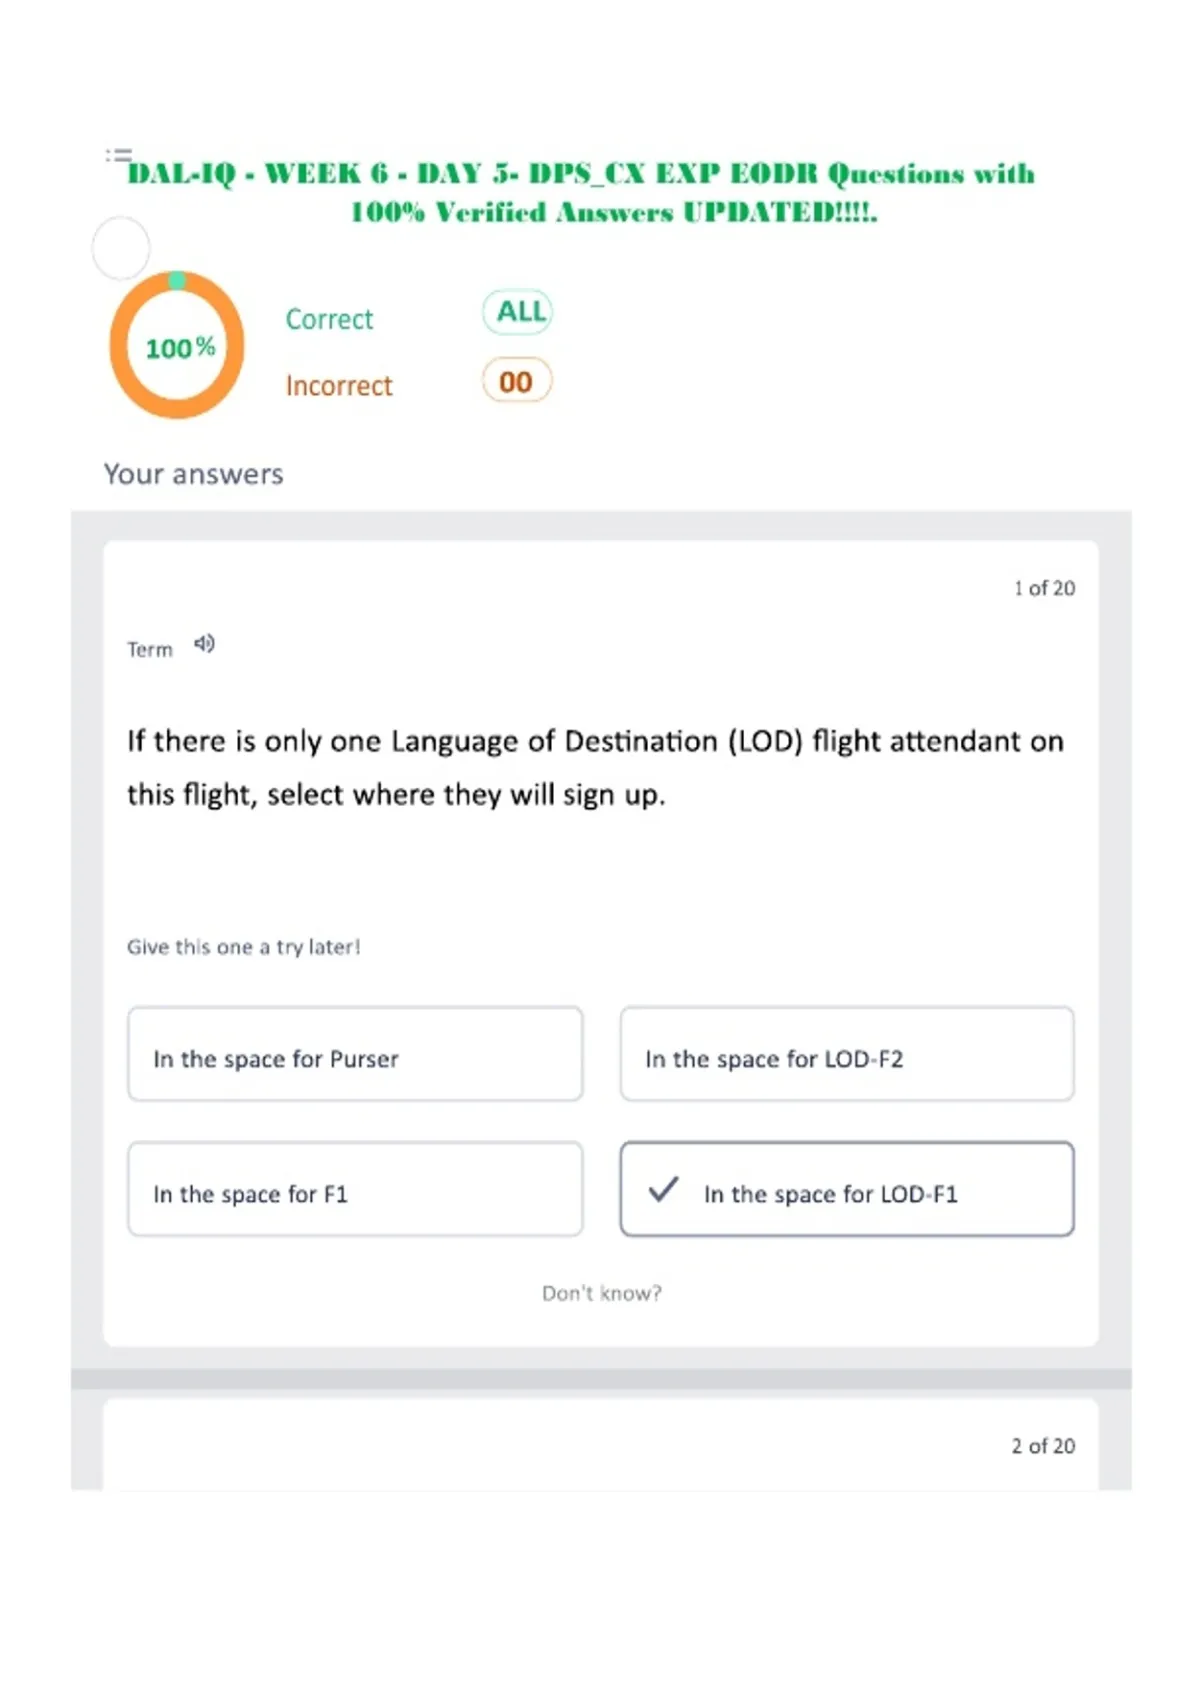Screen dimensions: 1200x1700
Task: Play audio with the speaker icon beside Term
Action: tap(204, 643)
